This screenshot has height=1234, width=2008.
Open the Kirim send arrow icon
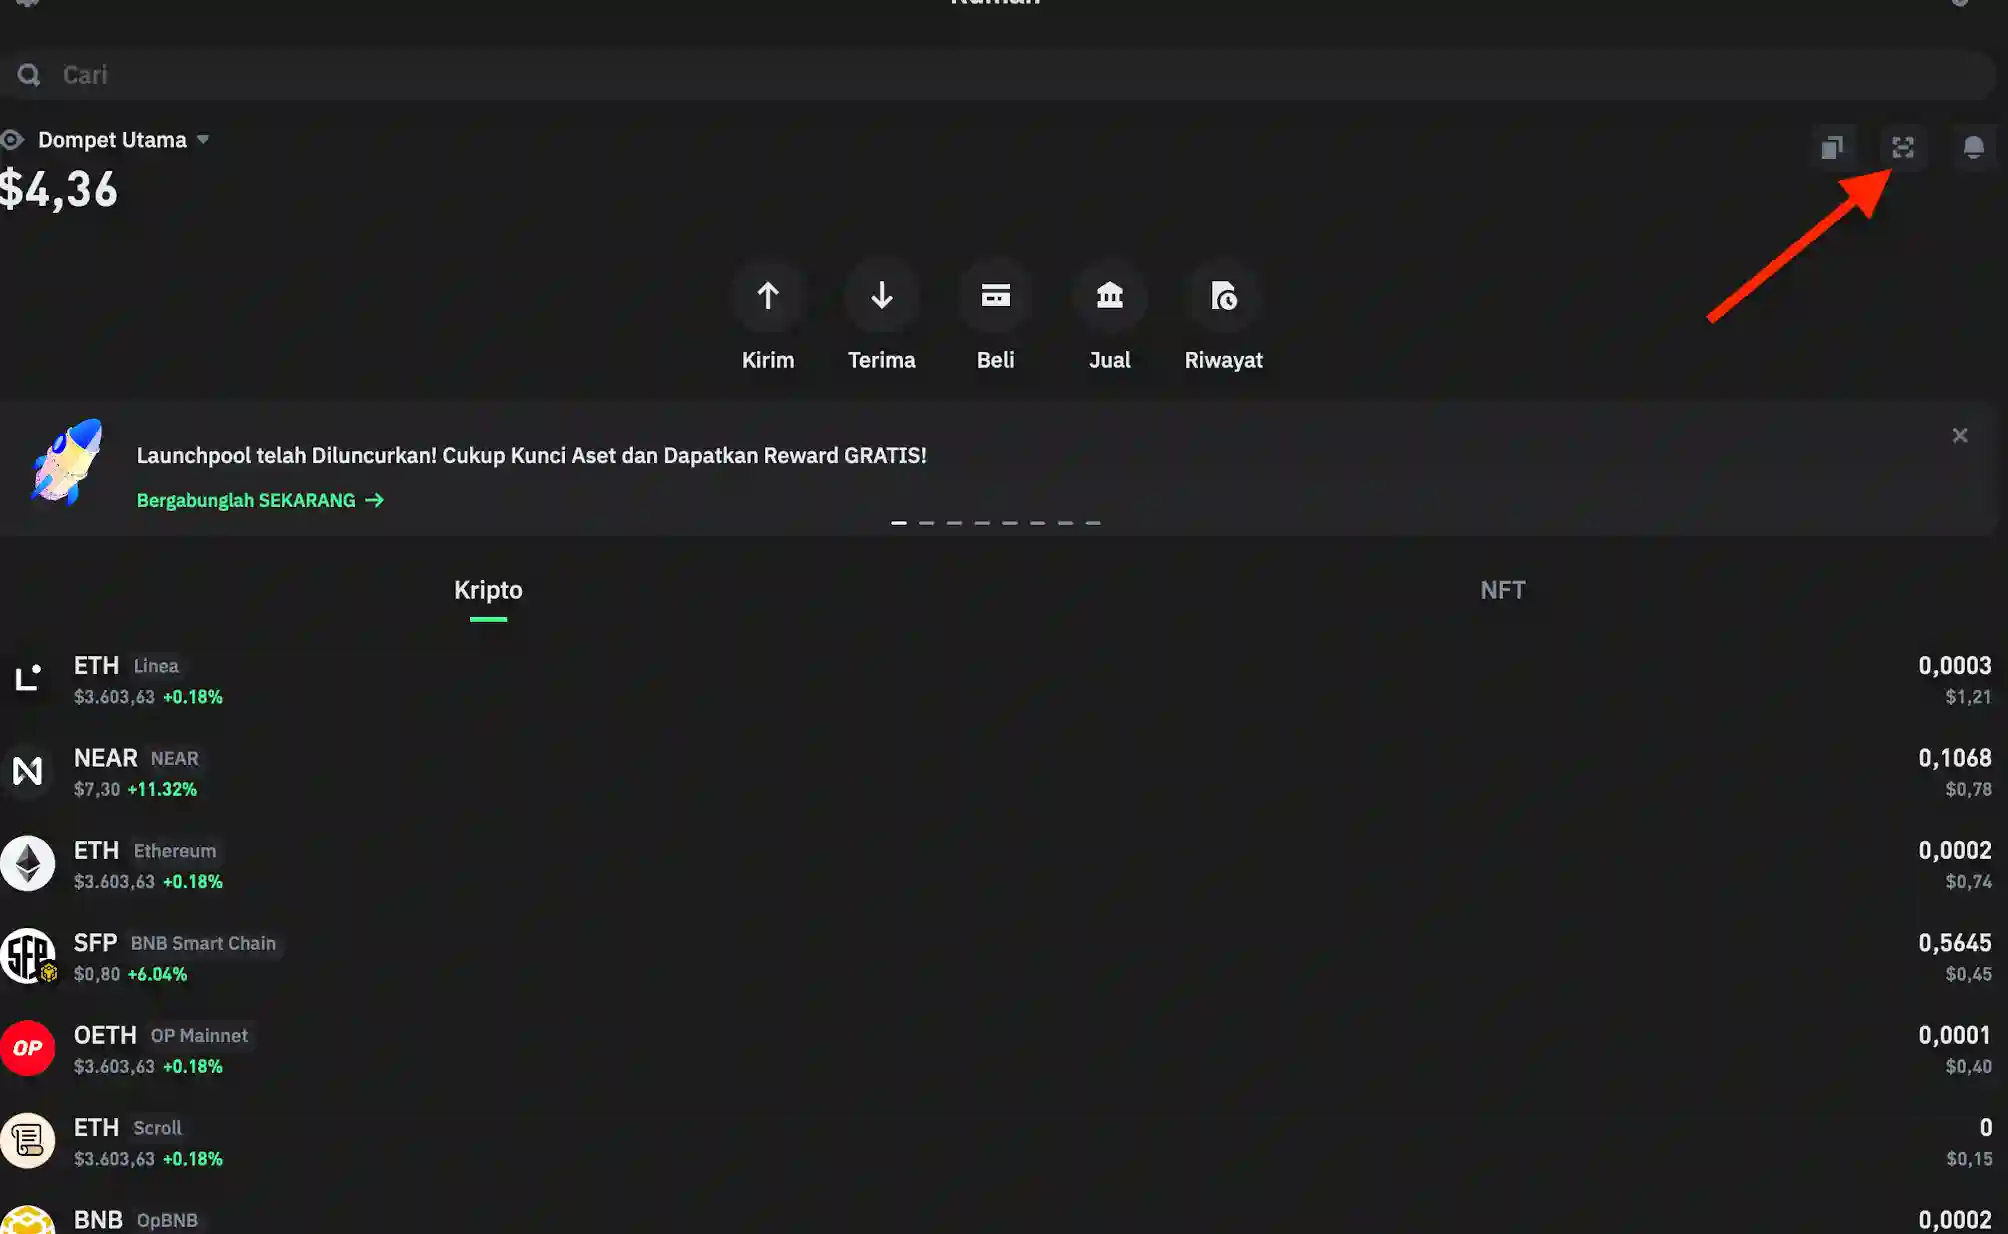768,296
